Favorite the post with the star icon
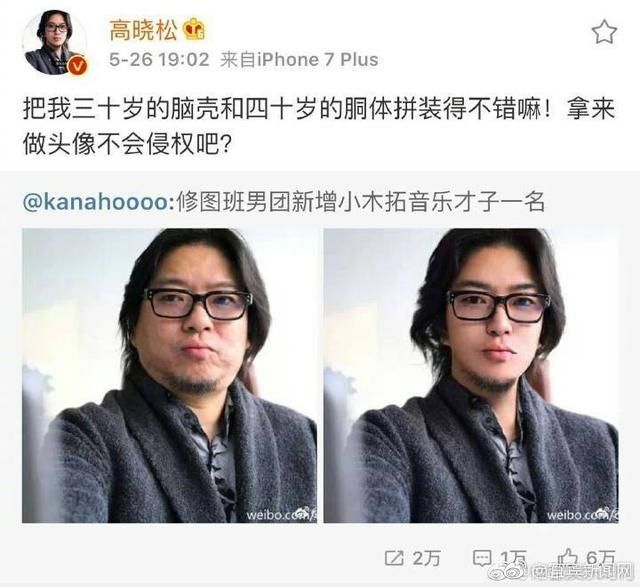The image size is (640, 587). click(604, 33)
